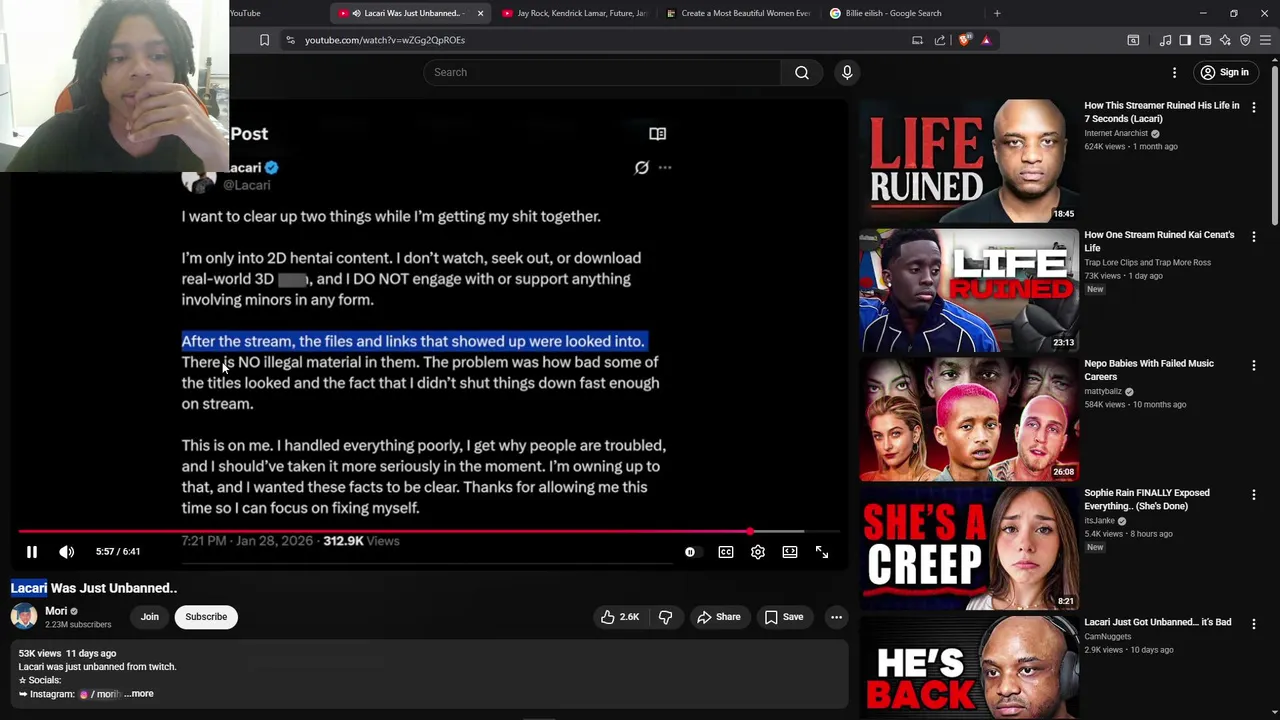Close the 'Lacari Was Just Unbanned' tab
The width and height of the screenshot is (1280, 720).
(480, 13)
